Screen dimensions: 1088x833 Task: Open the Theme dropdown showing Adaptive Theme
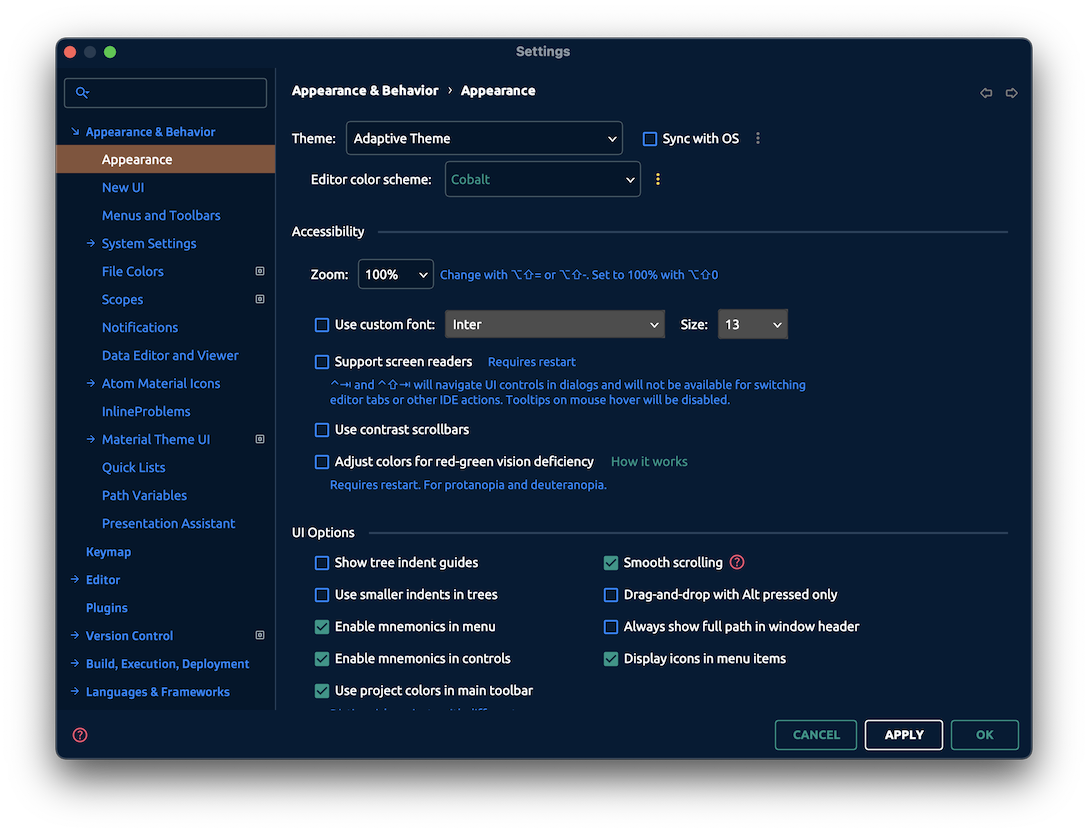[x=484, y=138]
